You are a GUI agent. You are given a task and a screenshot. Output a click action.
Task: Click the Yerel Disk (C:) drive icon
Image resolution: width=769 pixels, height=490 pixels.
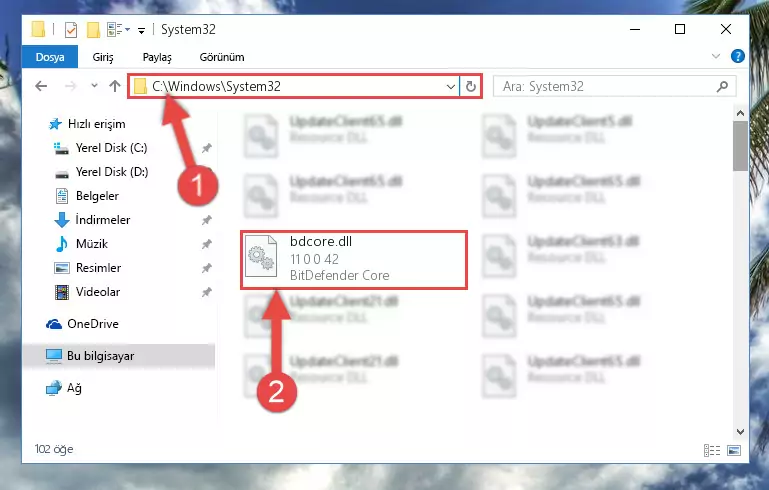pos(61,148)
